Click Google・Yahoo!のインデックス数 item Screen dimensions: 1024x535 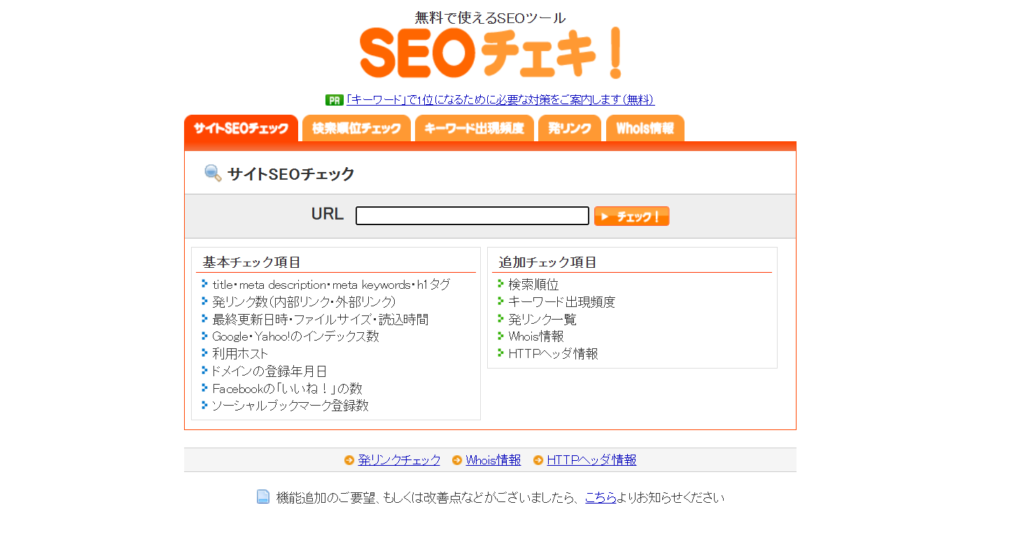pos(295,336)
